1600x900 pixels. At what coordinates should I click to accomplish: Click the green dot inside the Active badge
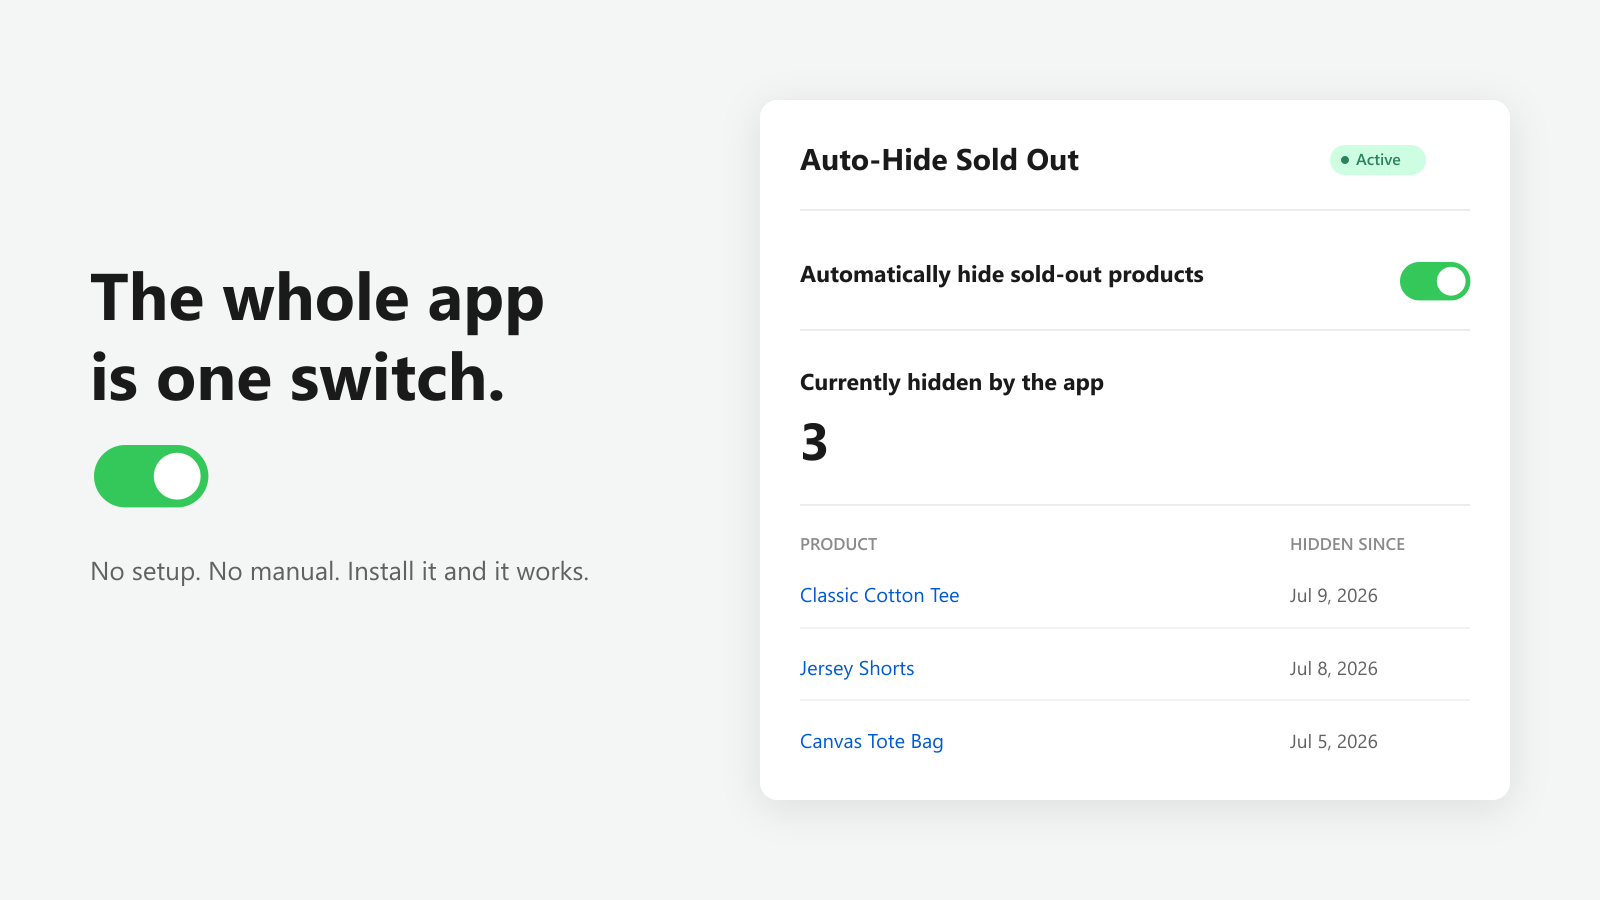pos(1345,160)
